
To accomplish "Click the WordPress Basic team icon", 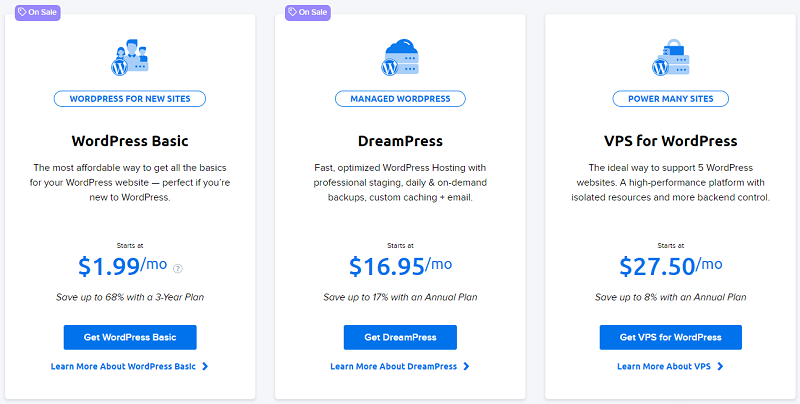I will (x=130, y=57).
